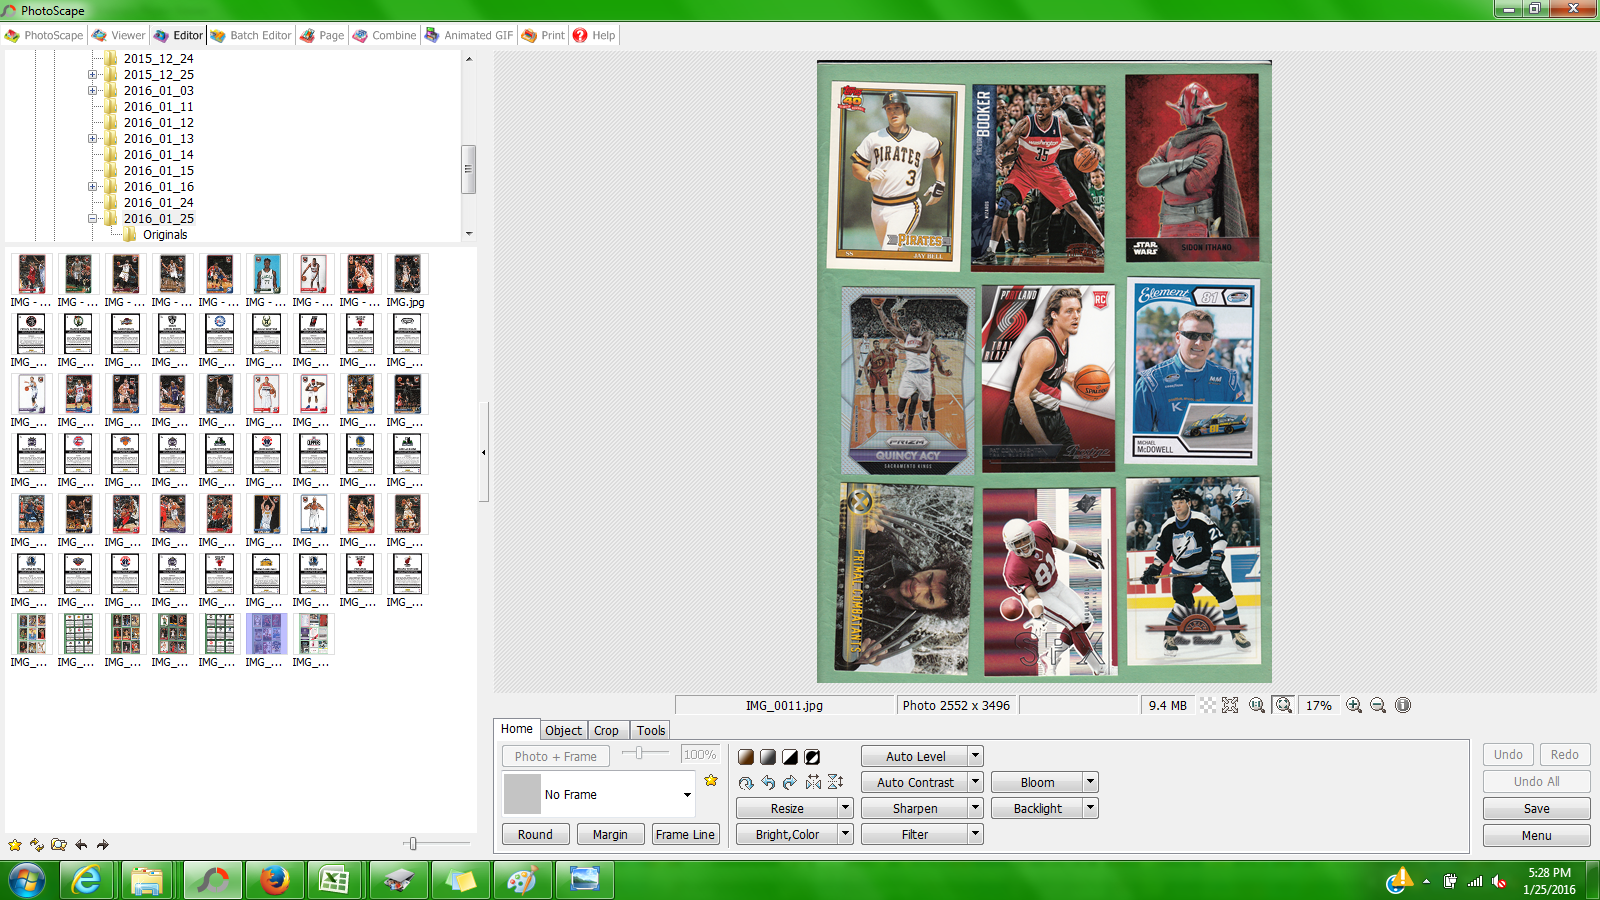Go to the previous photo arrow
This screenshot has width=1600, height=900.
[x=81, y=845]
